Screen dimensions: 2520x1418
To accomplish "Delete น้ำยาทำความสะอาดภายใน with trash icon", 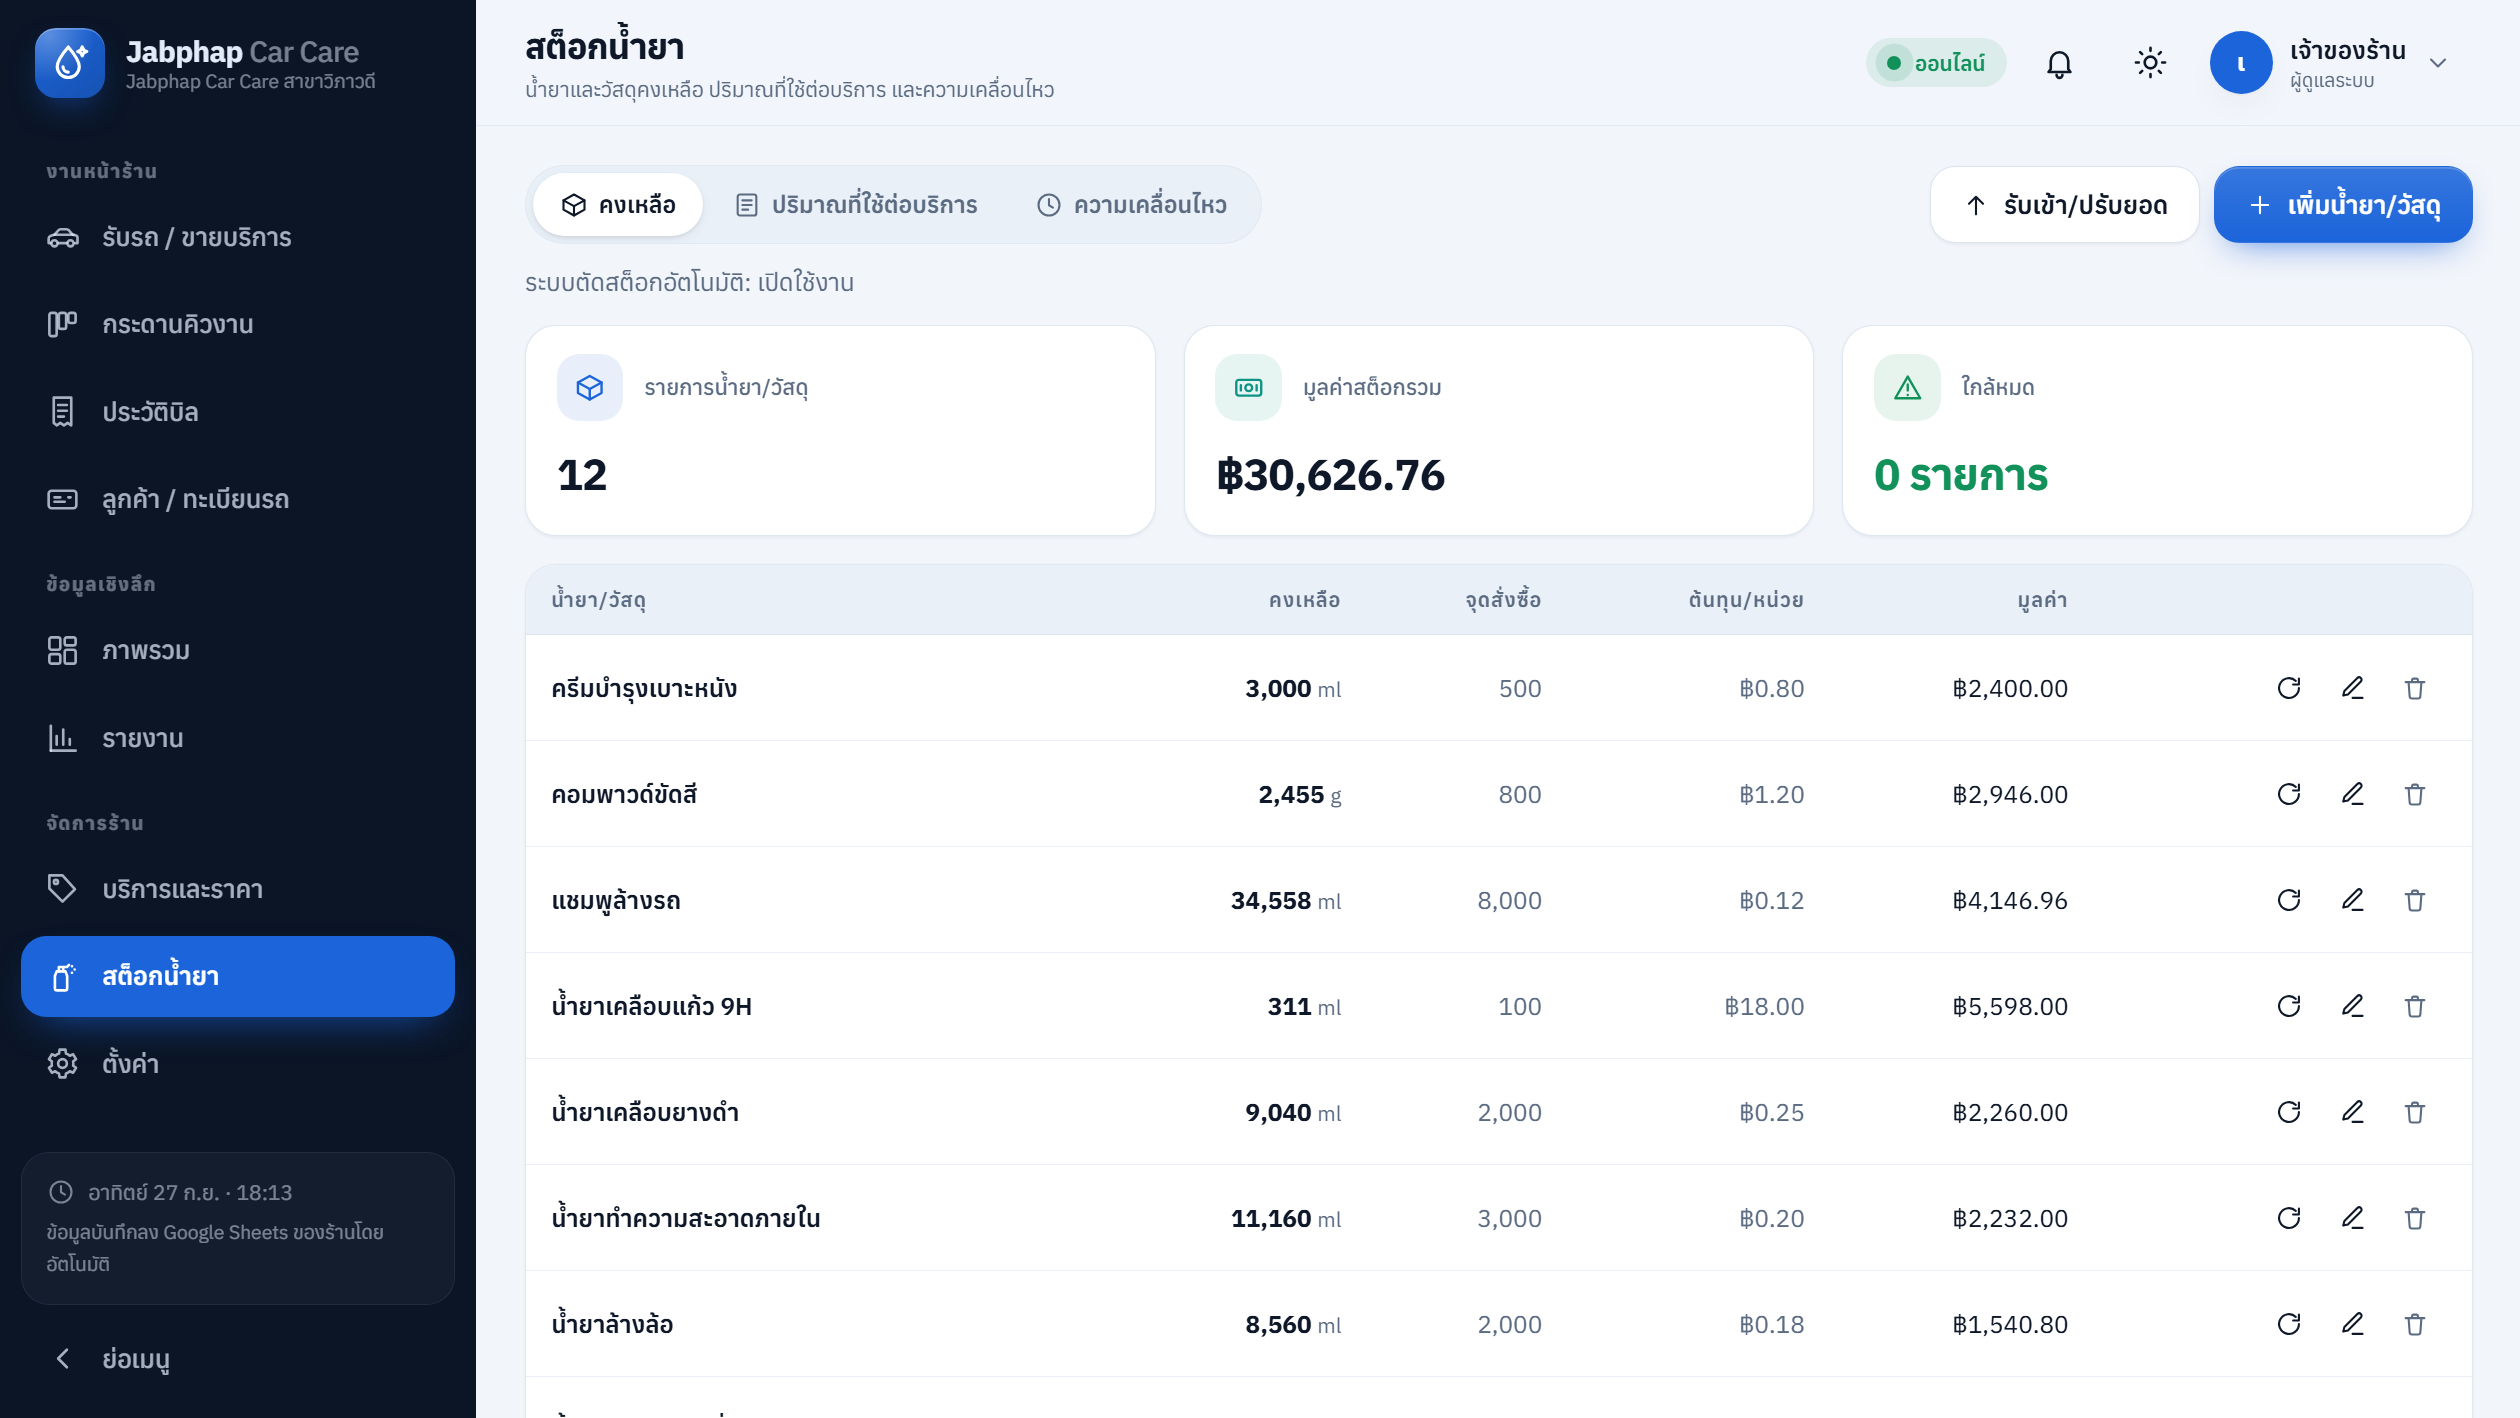I will (2415, 1218).
